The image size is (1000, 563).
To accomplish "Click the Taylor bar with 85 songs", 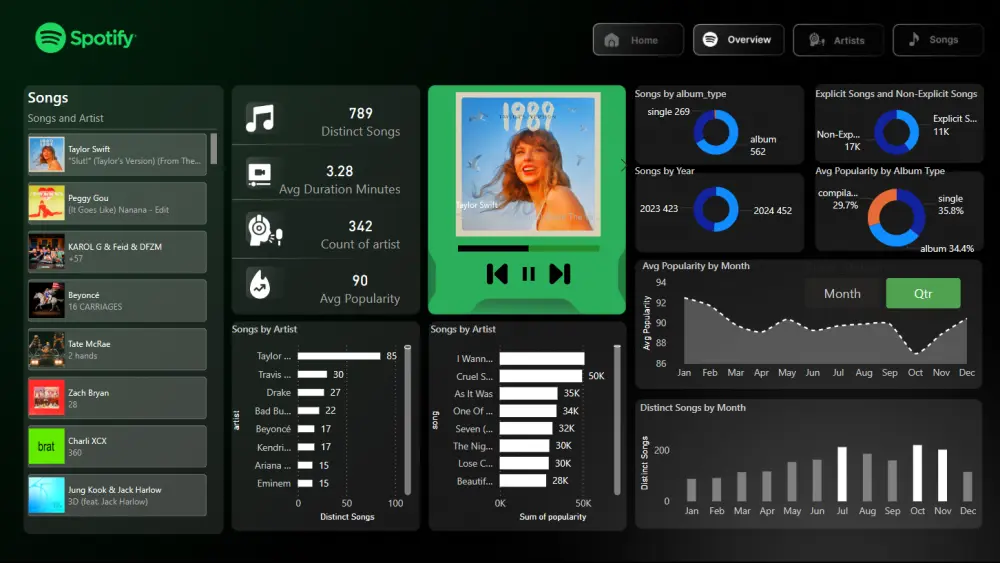I will 339,356.
